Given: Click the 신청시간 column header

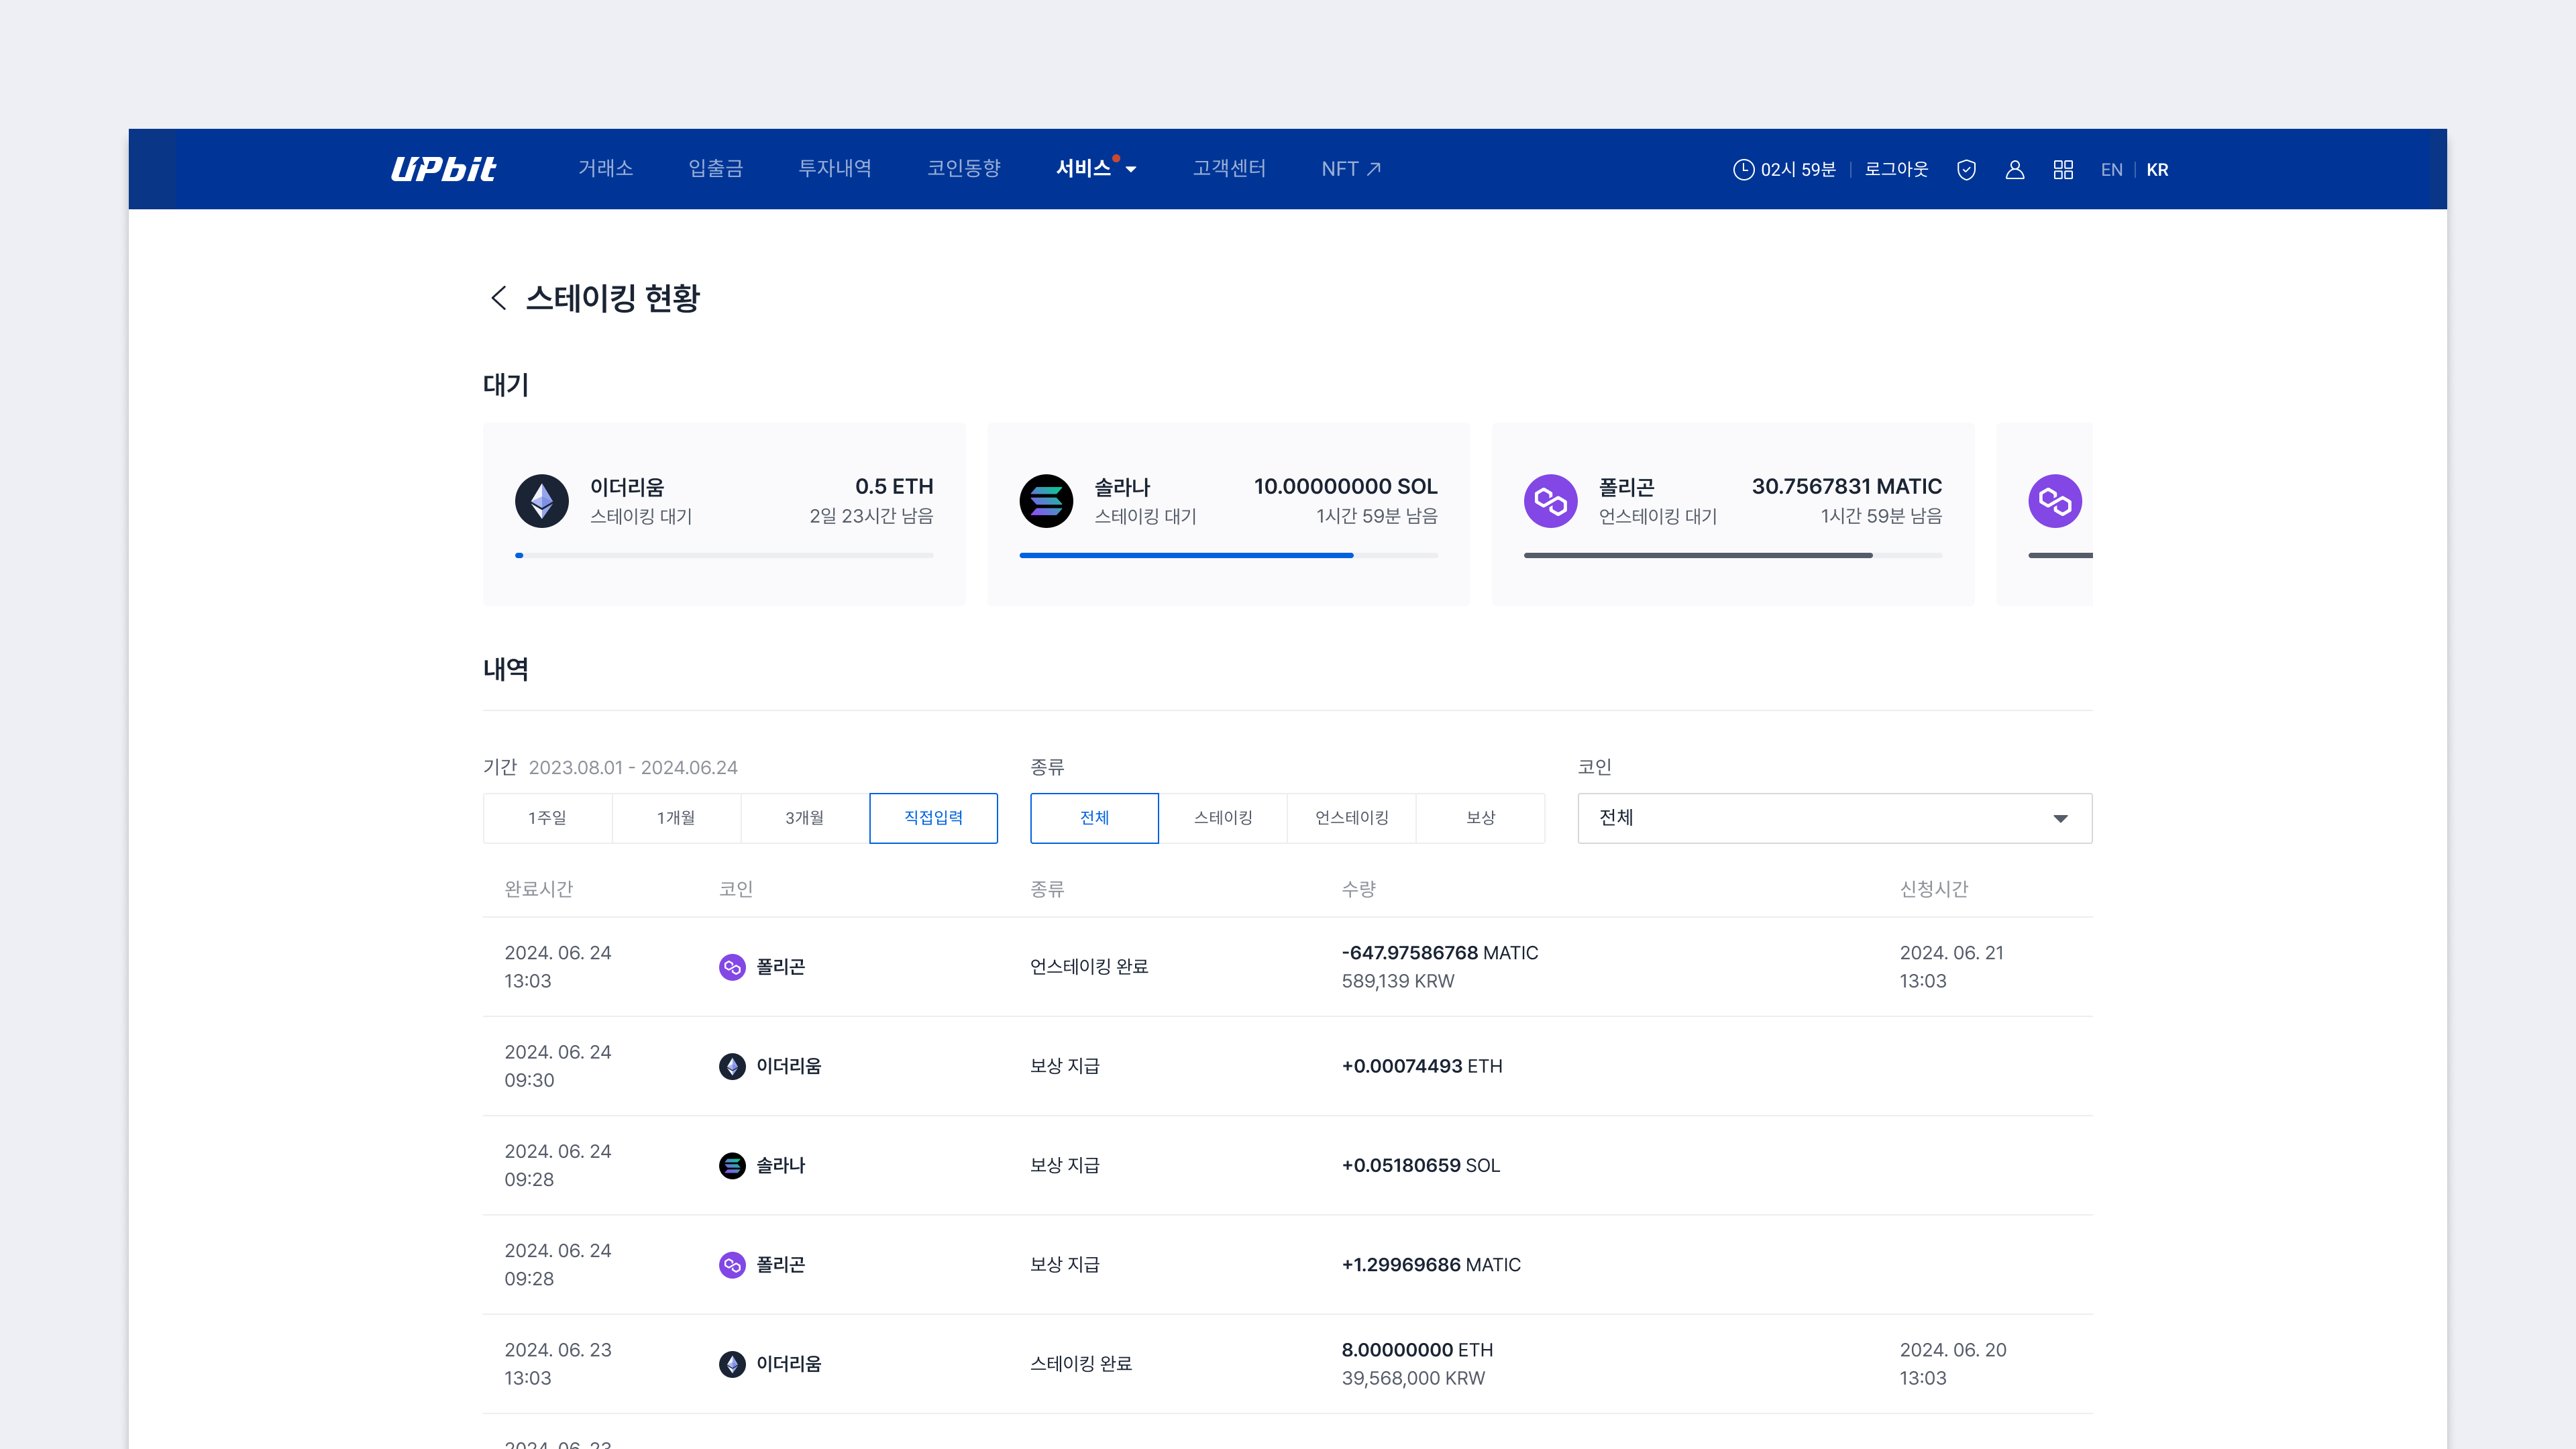Looking at the screenshot, I should 1933,889.
